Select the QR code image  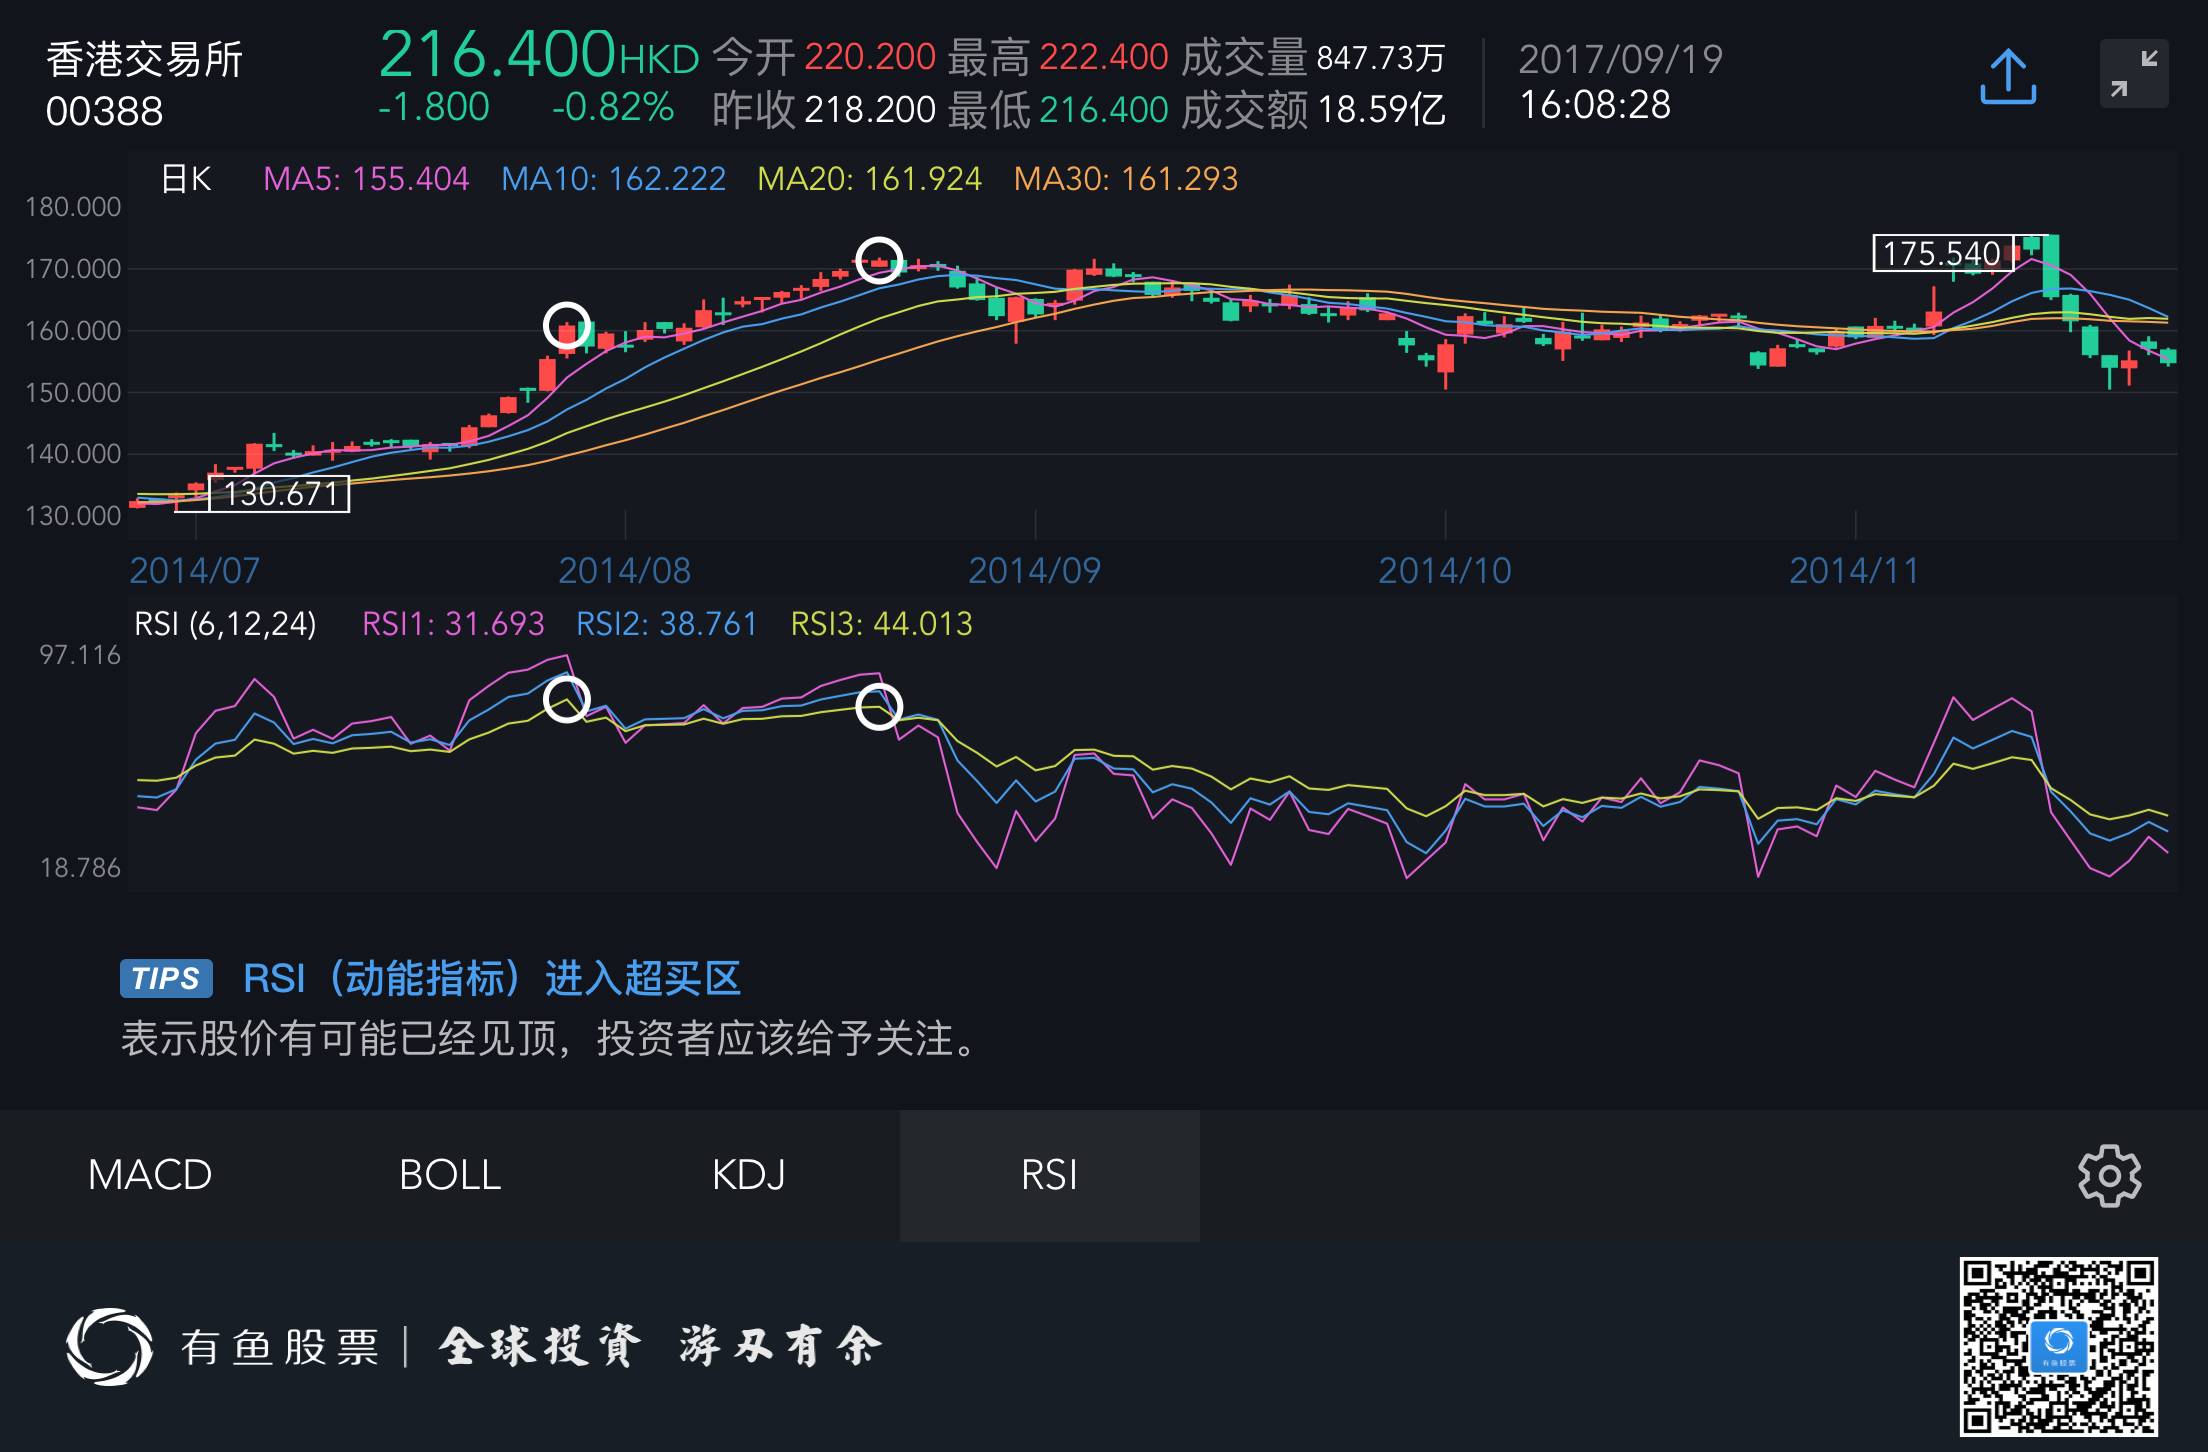click(x=2058, y=1346)
